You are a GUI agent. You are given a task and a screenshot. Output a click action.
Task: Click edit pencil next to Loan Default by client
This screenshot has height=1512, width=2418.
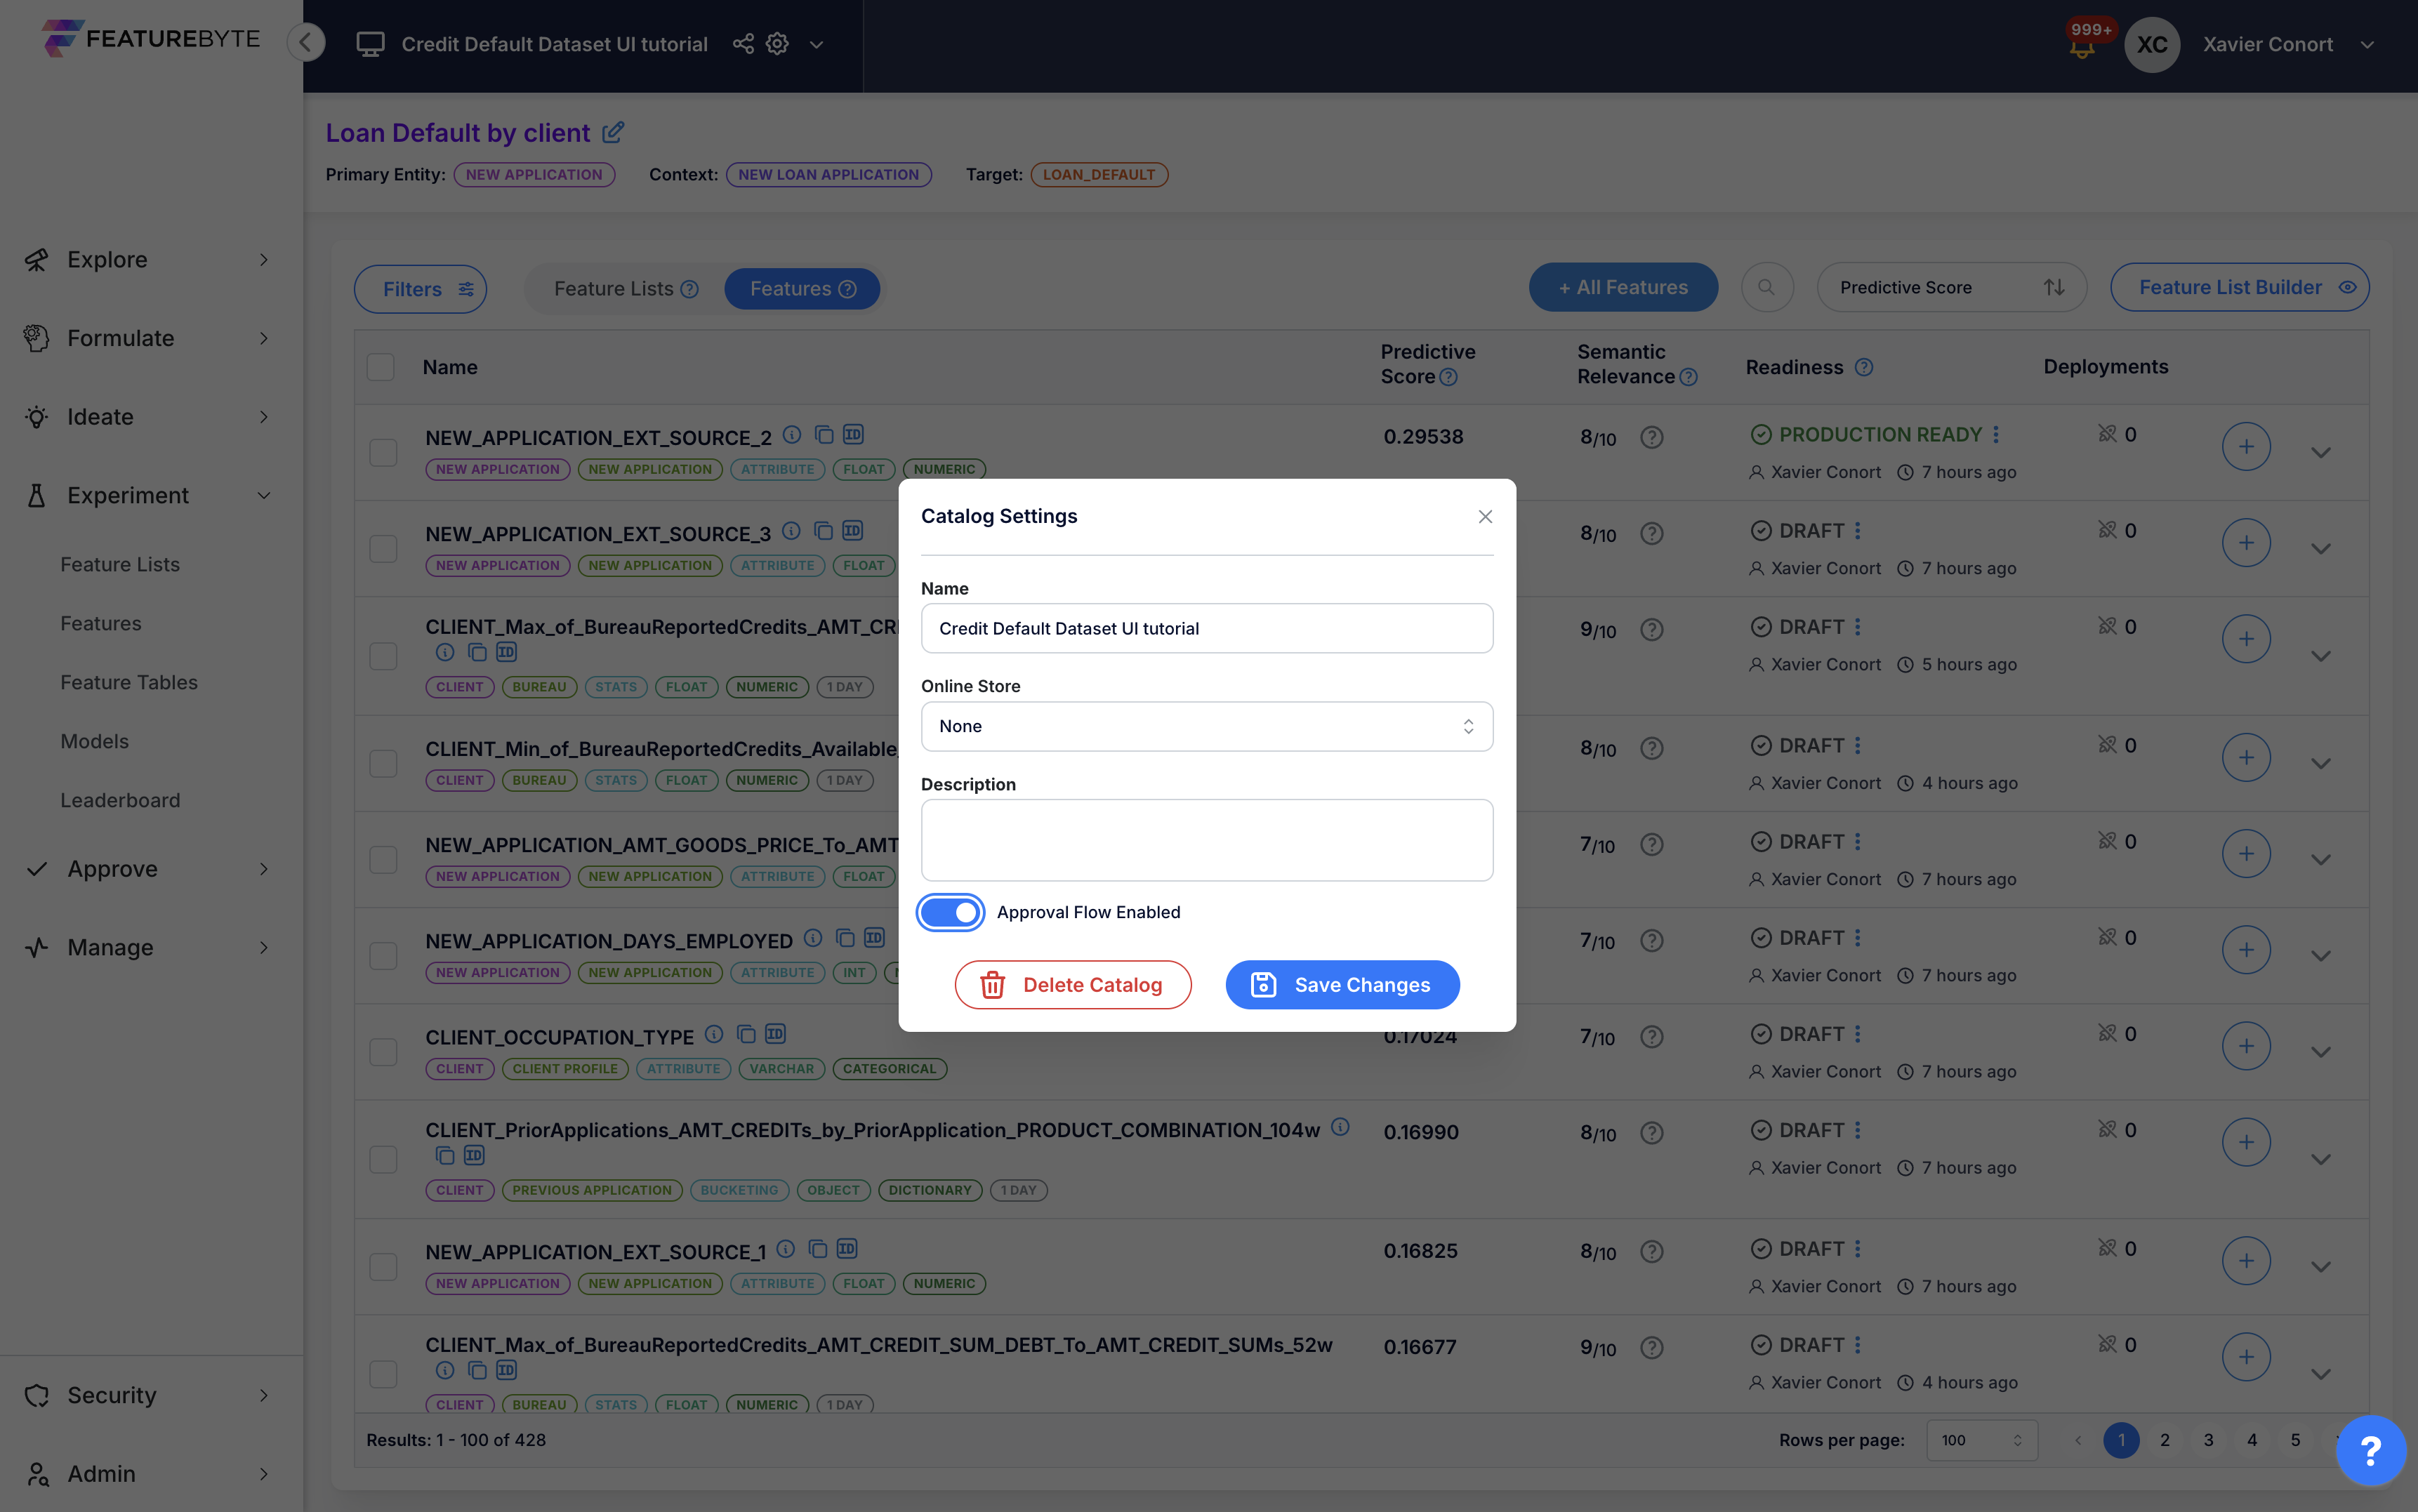coord(613,132)
